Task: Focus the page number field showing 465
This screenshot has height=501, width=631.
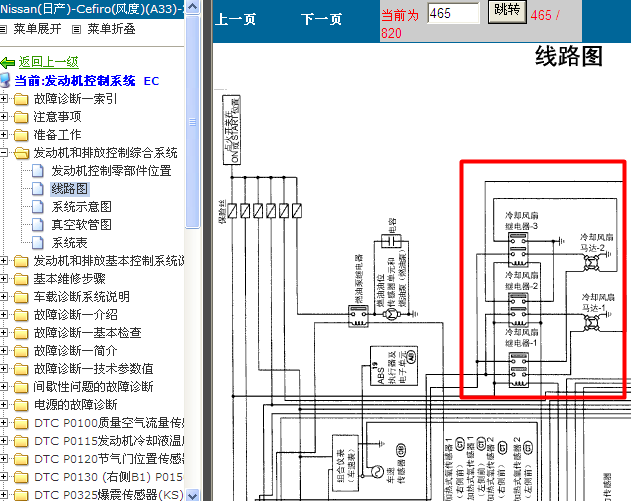Action: (453, 13)
